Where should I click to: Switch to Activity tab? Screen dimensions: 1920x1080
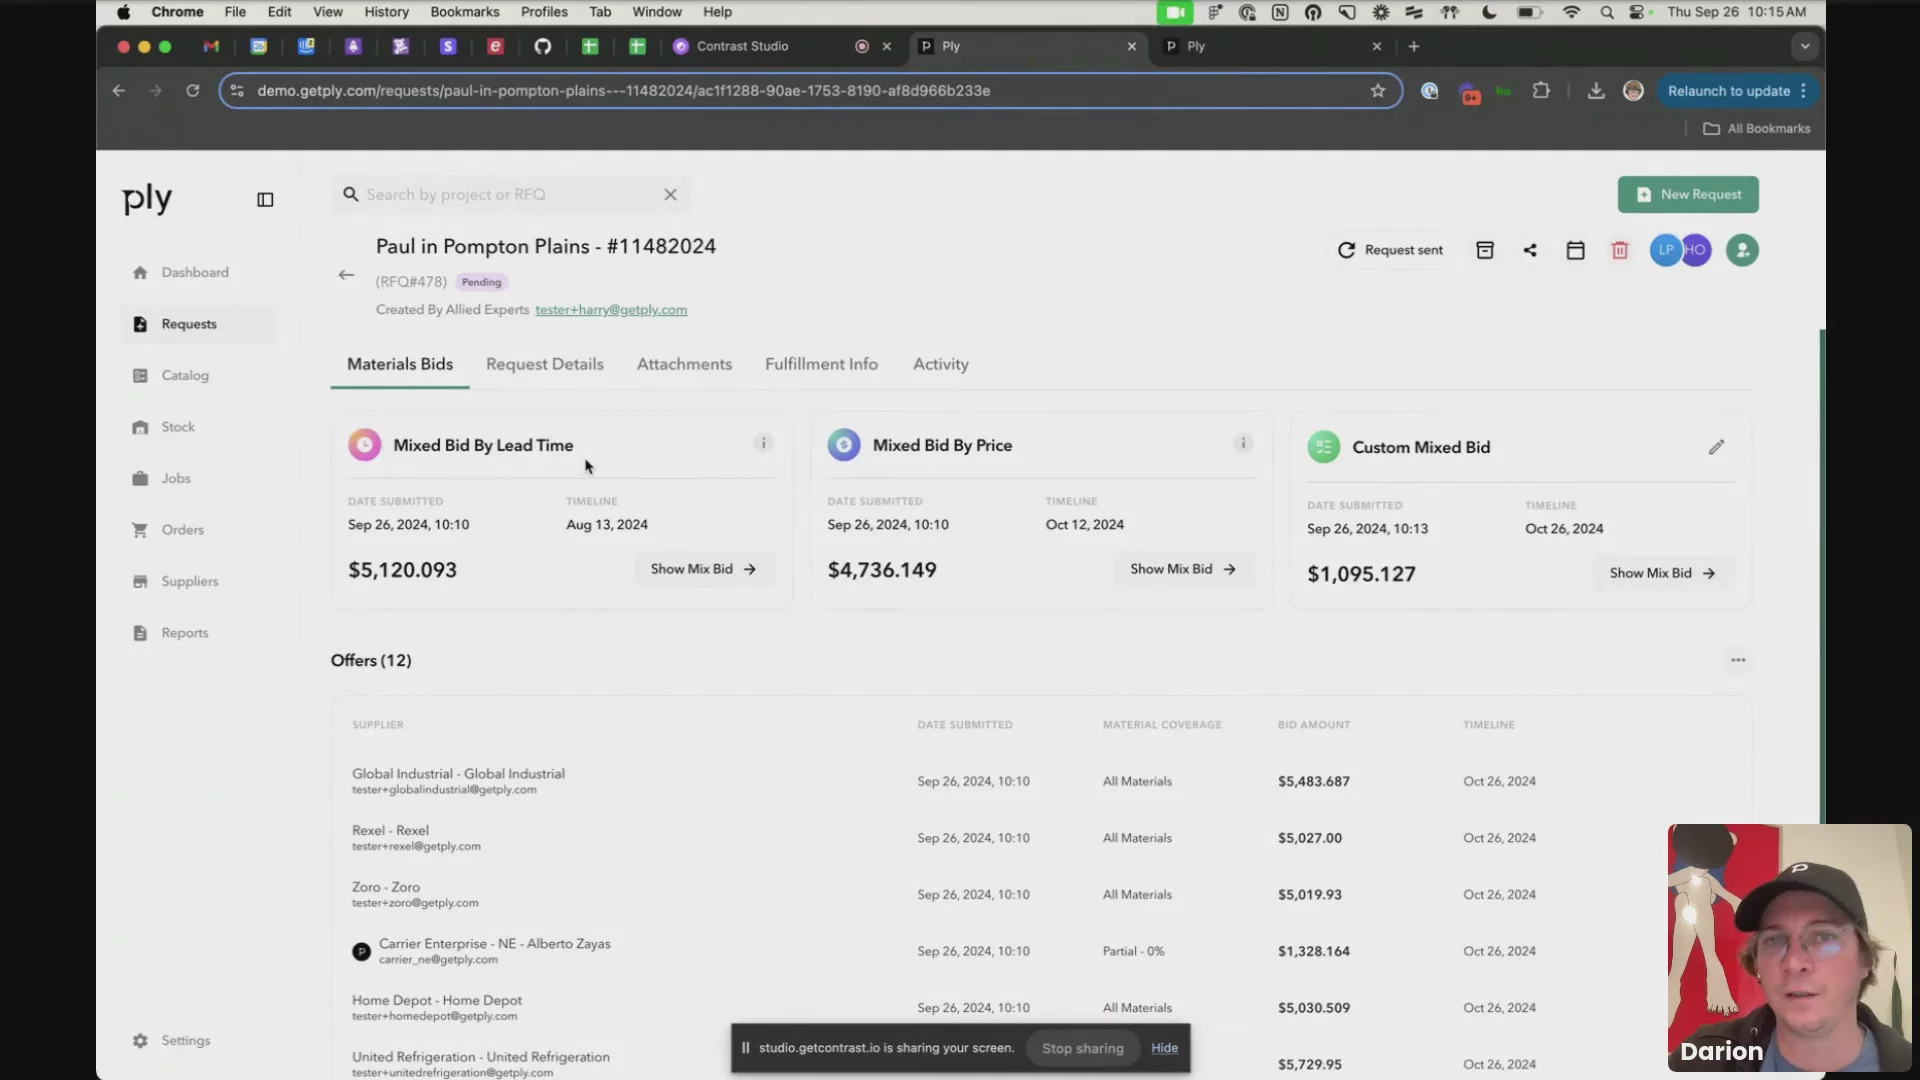click(941, 364)
